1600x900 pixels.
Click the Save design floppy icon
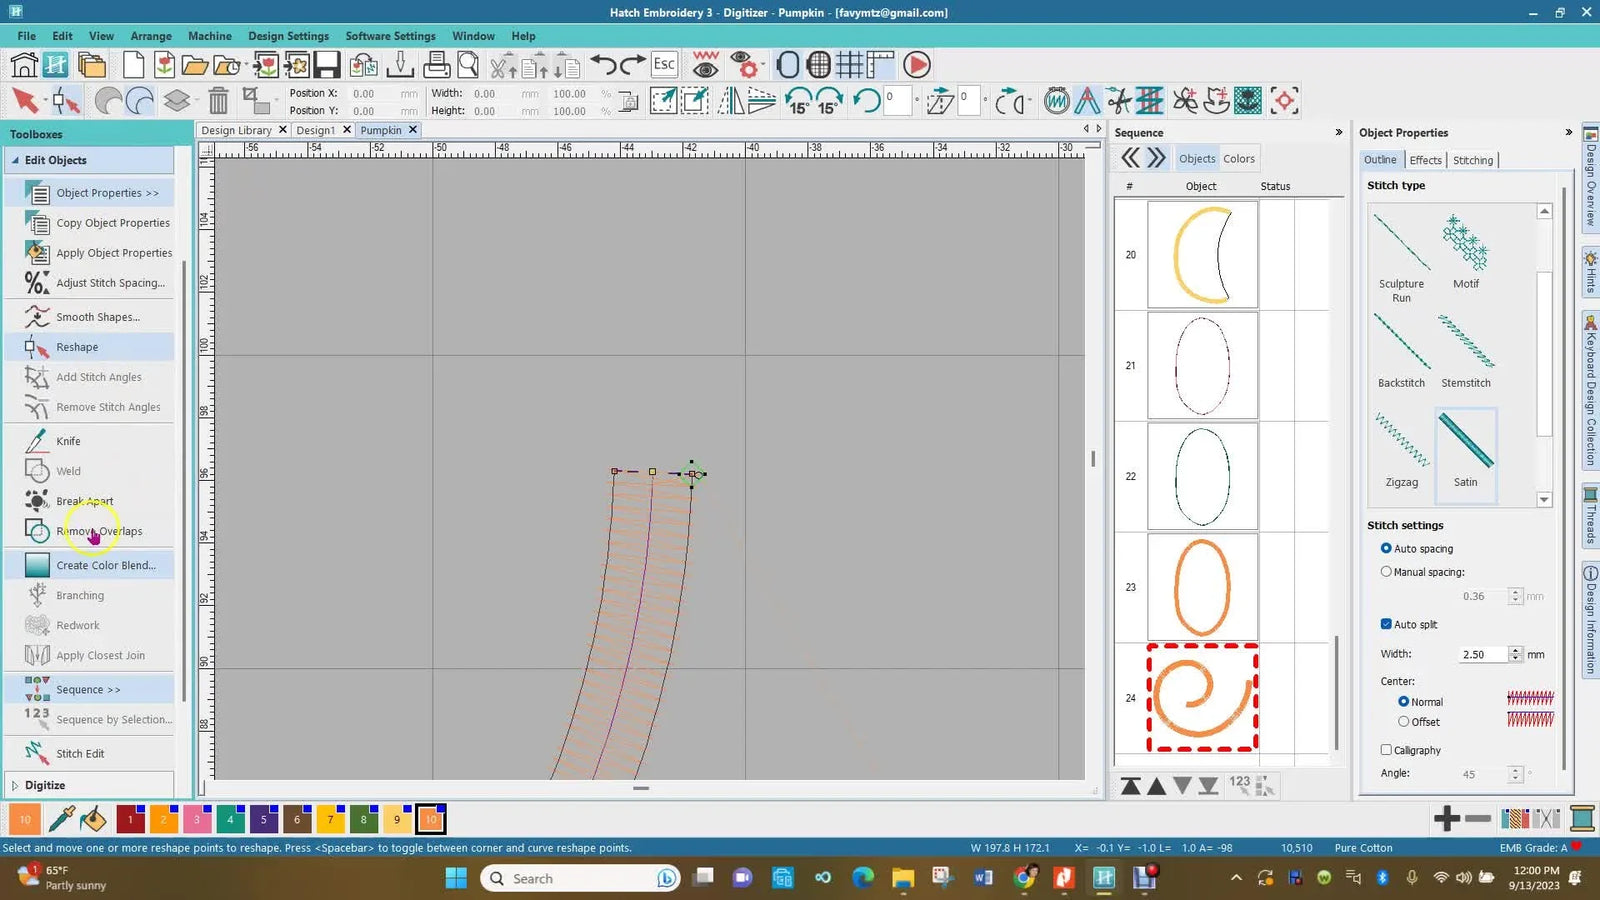(x=327, y=65)
